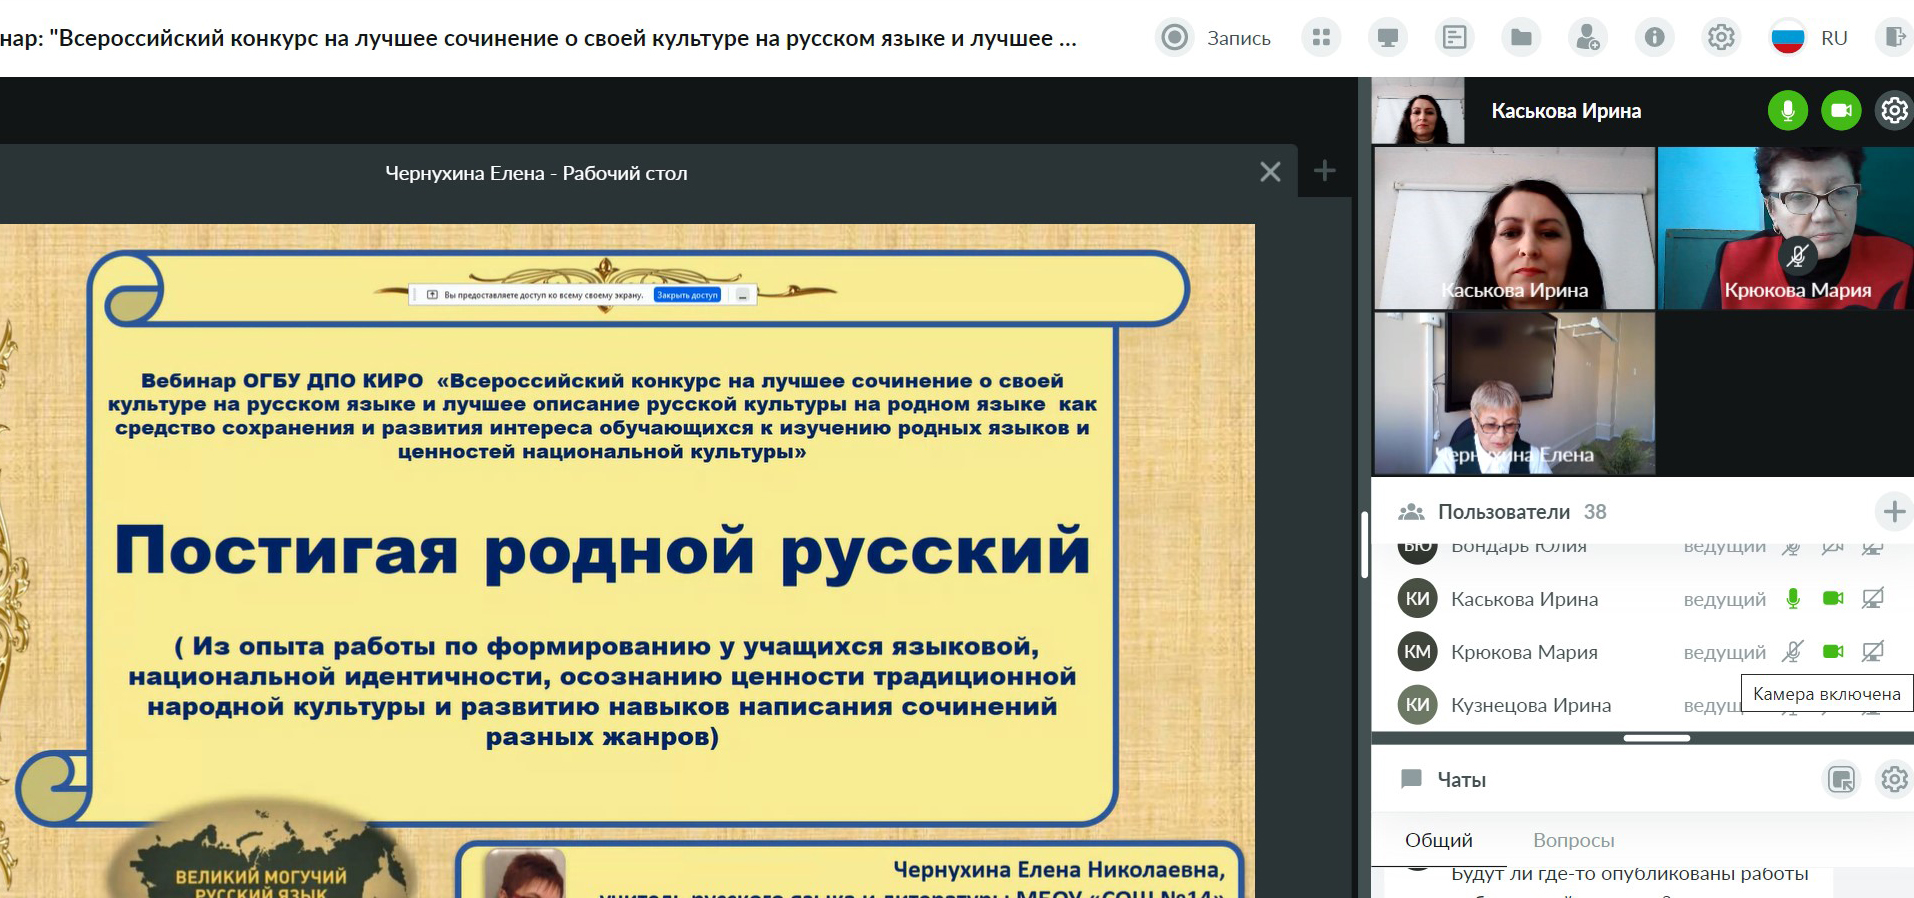
Task: Toggle Бондарь Юлия camera in user list
Action: [x=1833, y=547]
